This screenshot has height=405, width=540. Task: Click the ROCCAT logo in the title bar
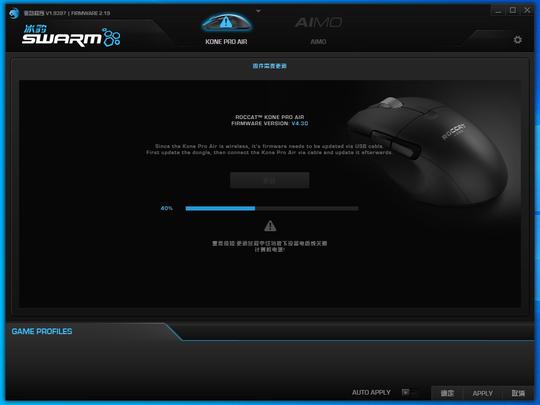tap(14, 13)
